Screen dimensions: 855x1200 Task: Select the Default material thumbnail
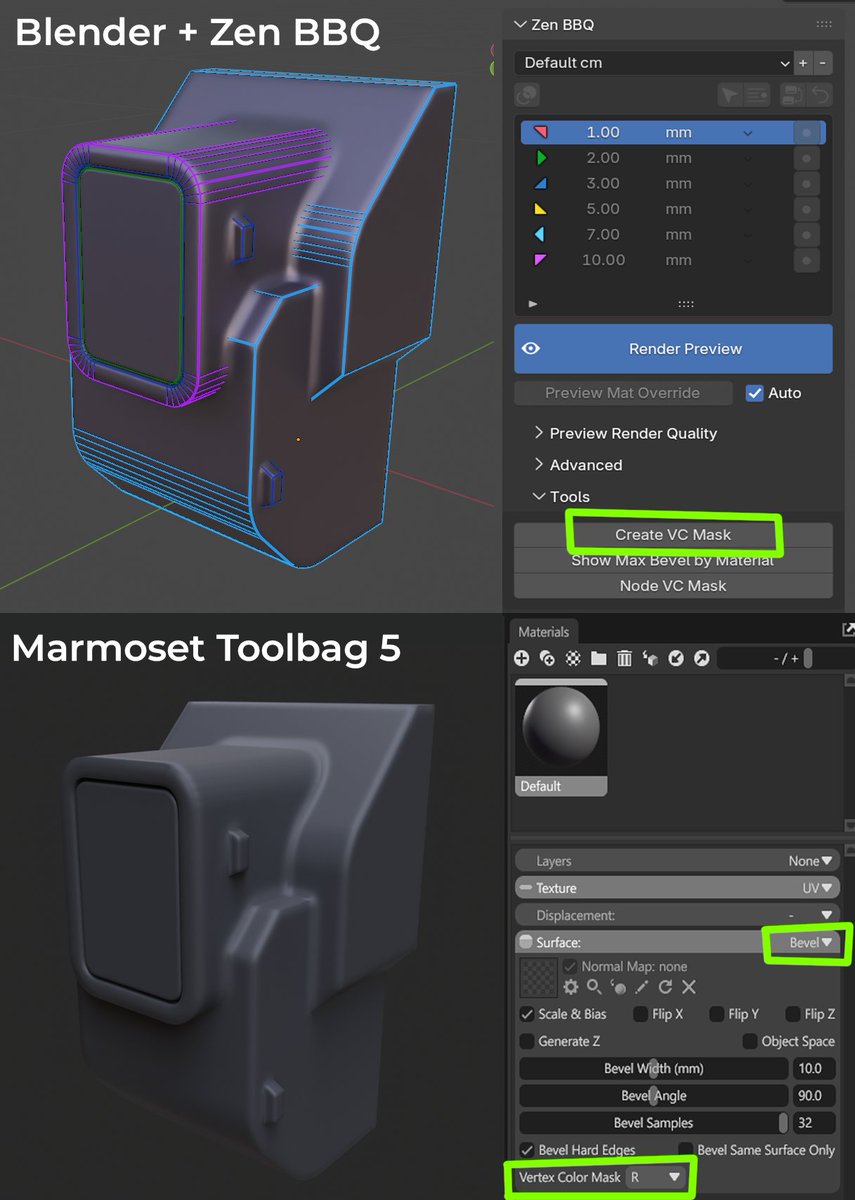[x=561, y=737]
